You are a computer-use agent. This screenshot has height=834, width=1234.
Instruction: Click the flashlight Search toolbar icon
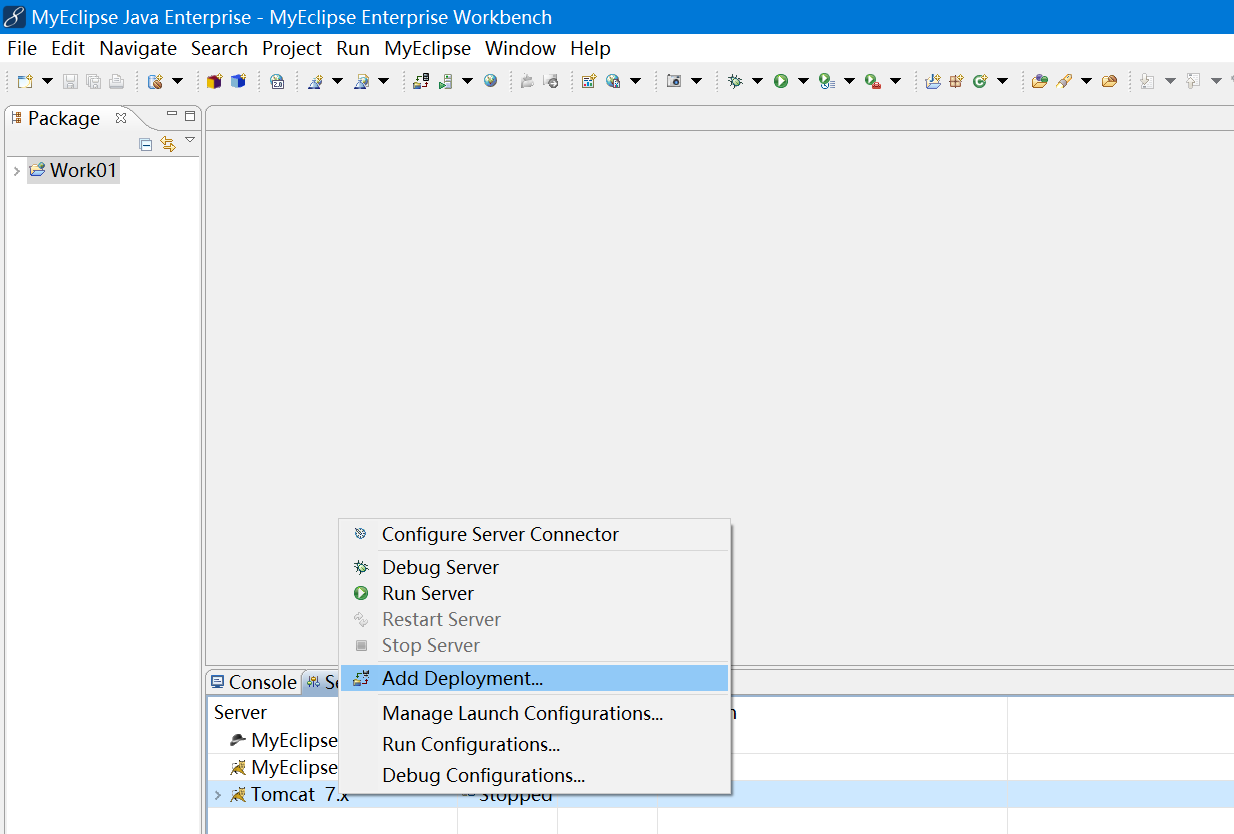(x=1064, y=81)
